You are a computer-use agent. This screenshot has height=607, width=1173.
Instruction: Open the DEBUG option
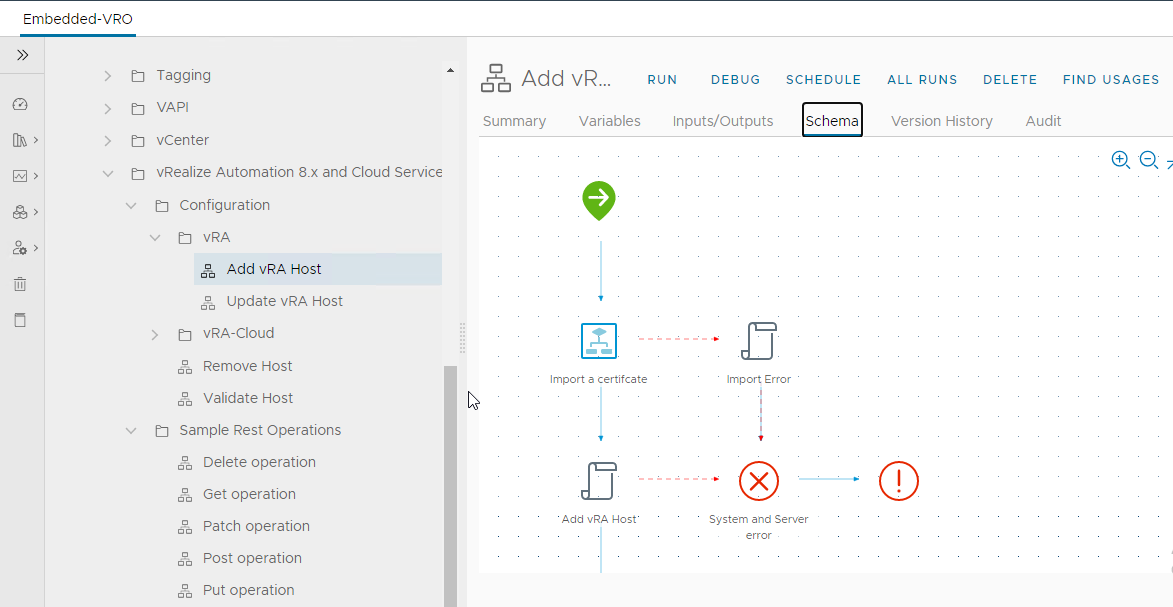point(735,79)
